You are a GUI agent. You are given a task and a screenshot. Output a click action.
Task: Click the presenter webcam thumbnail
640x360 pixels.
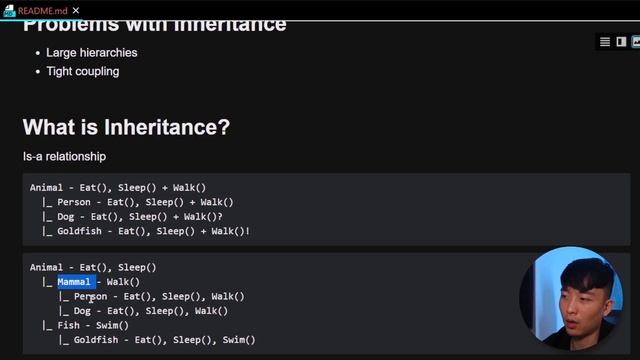[x=571, y=298]
